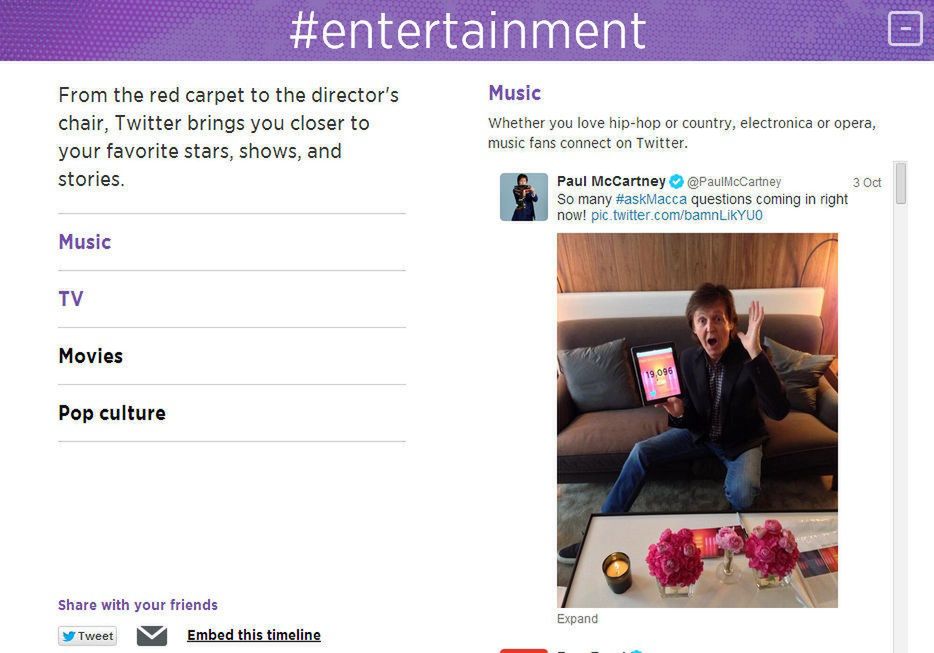Click the @PaulMcCartney handle
The width and height of the screenshot is (934, 653).
734,182
